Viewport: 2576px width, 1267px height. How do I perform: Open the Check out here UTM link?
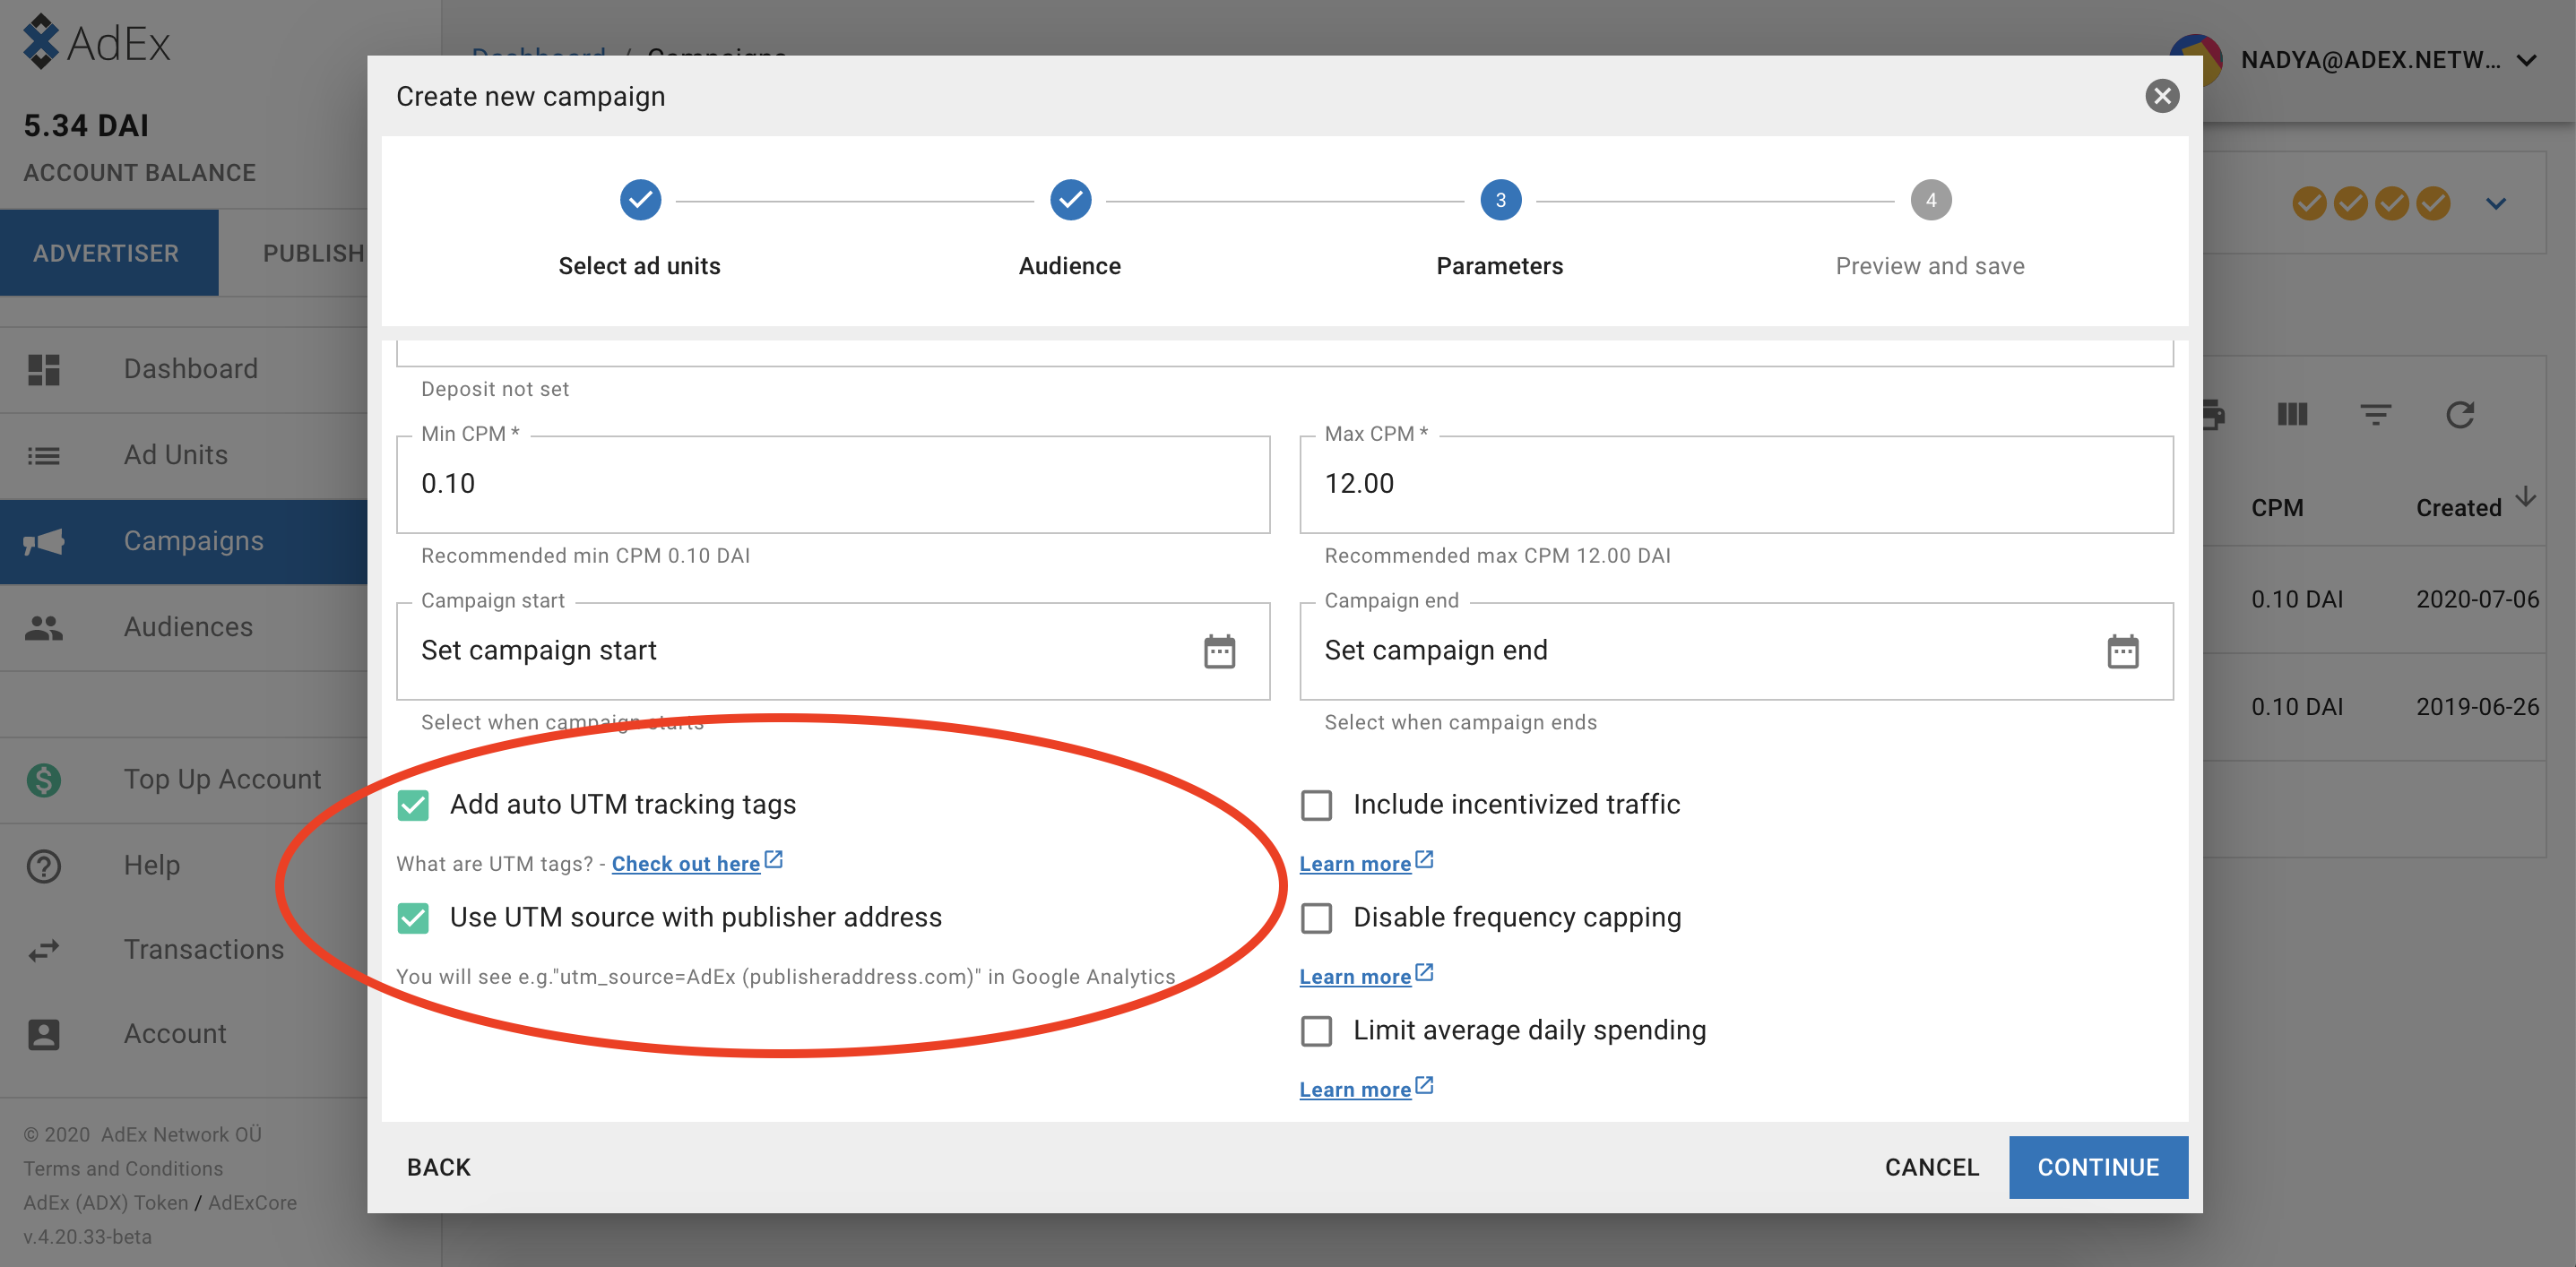click(x=686, y=864)
